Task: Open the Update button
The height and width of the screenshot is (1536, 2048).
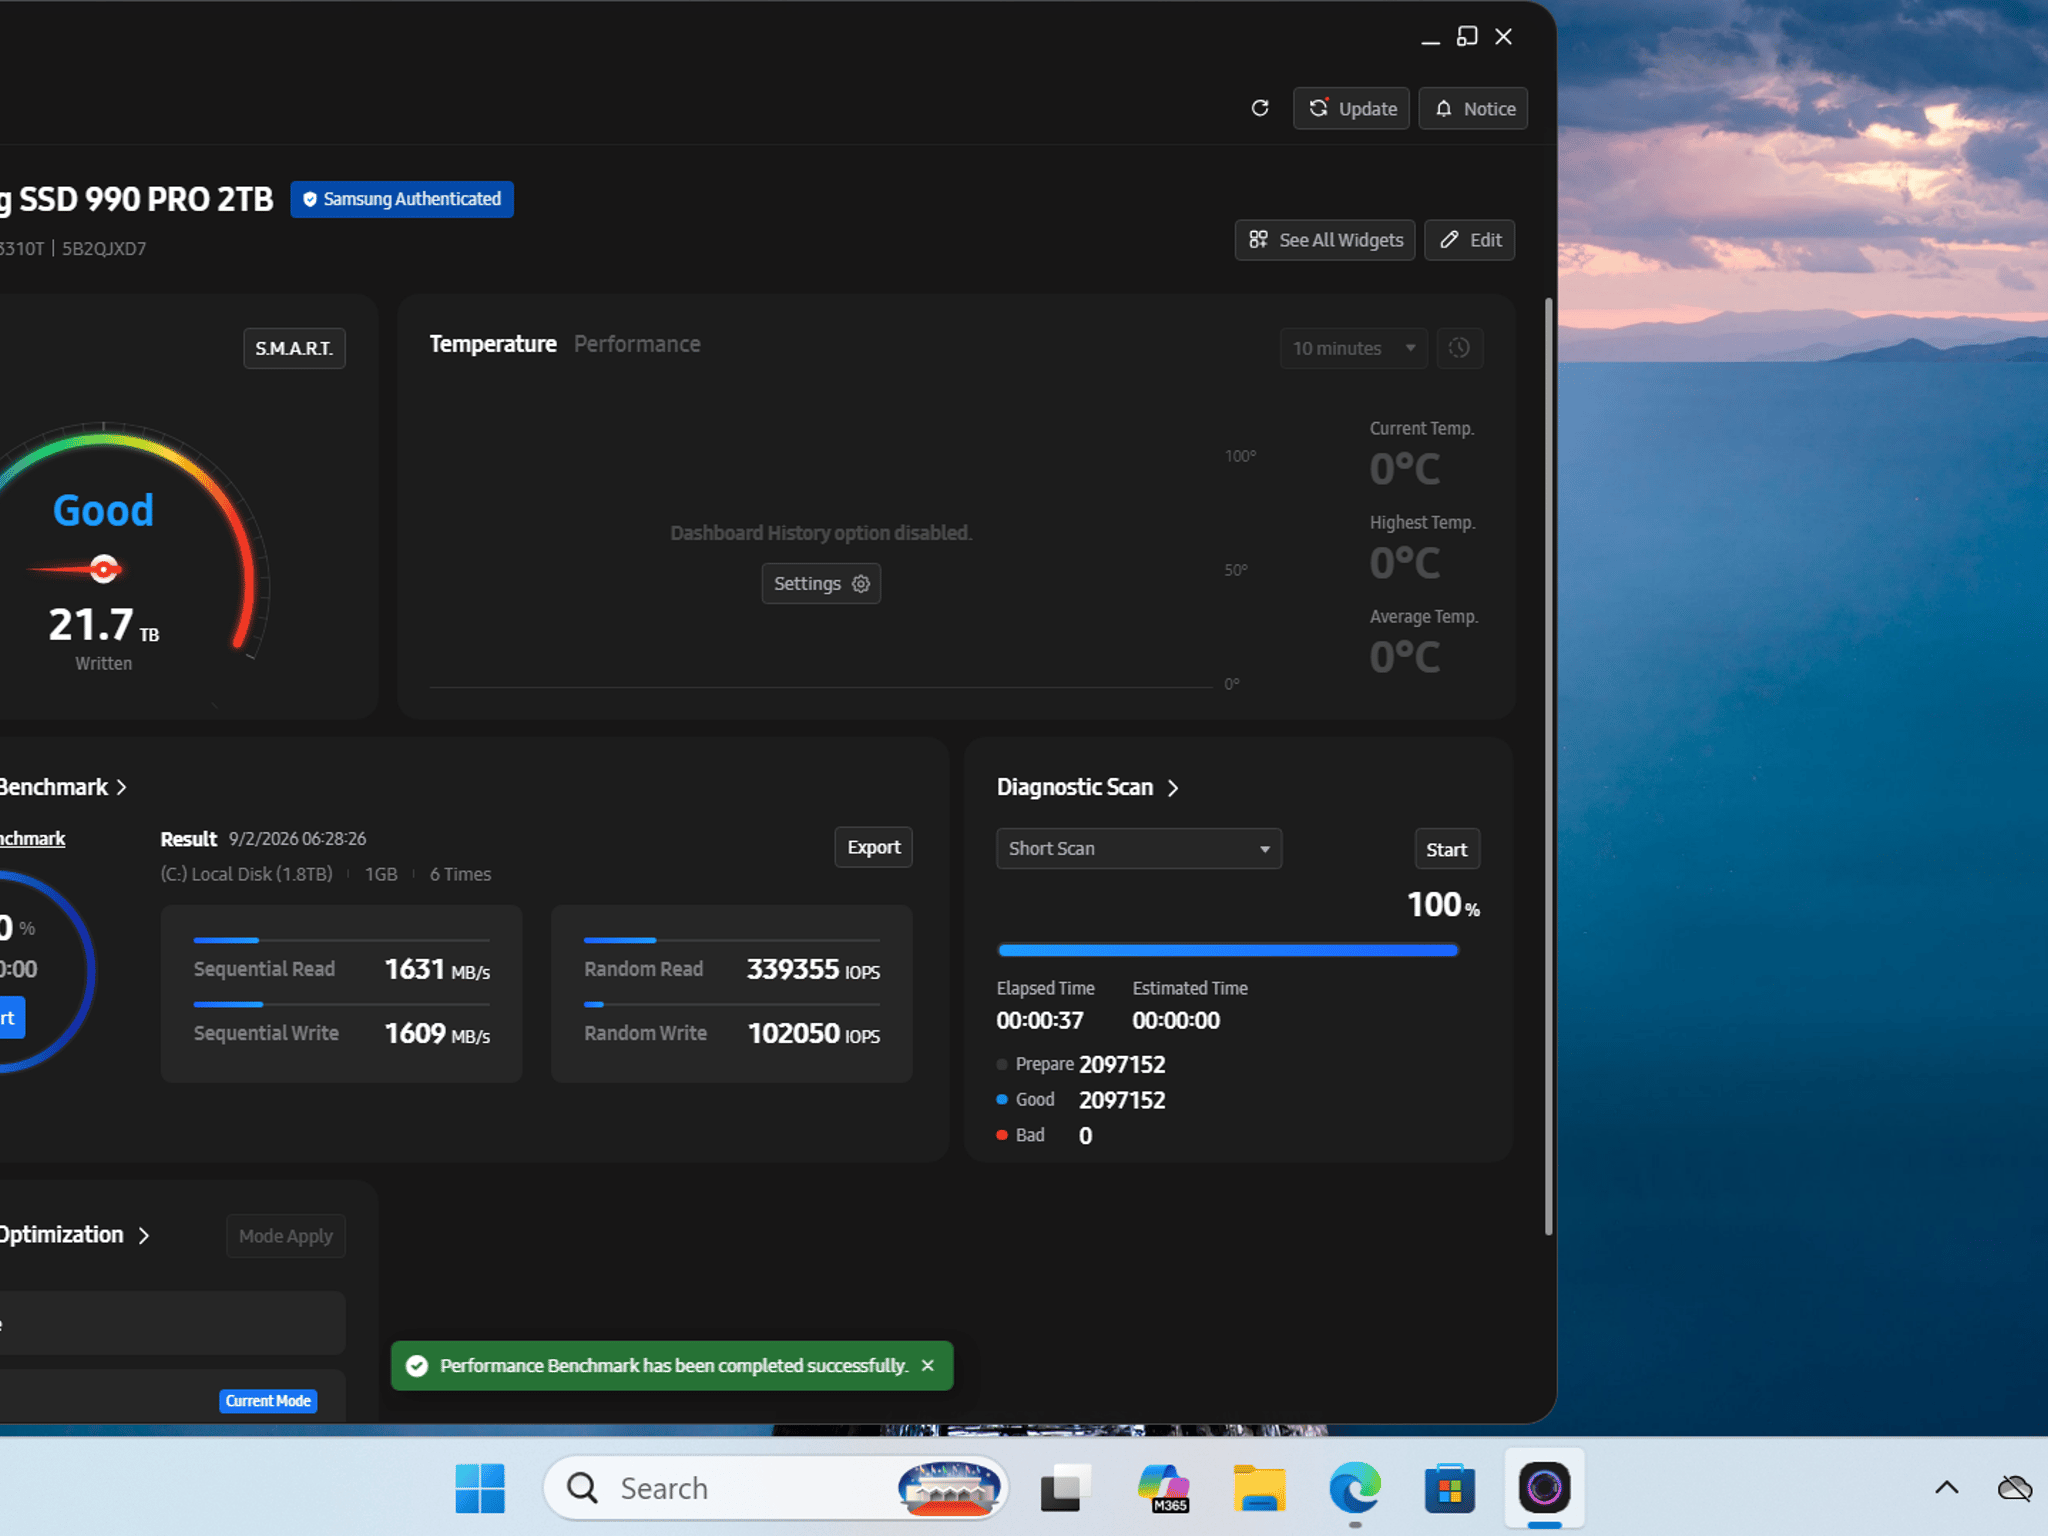Action: pos(1351,108)
